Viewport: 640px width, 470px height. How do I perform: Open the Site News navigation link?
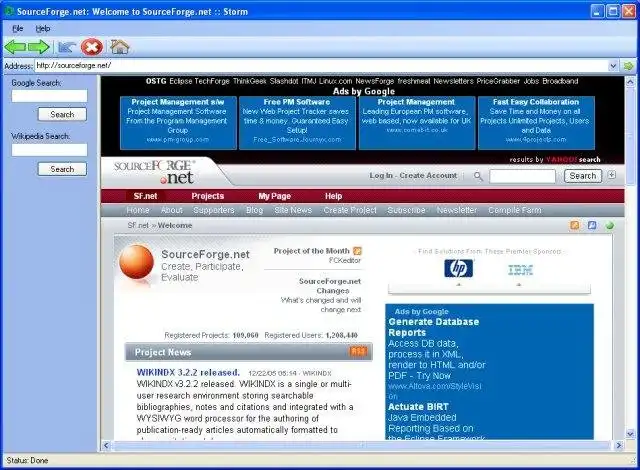tap(293, 210)
